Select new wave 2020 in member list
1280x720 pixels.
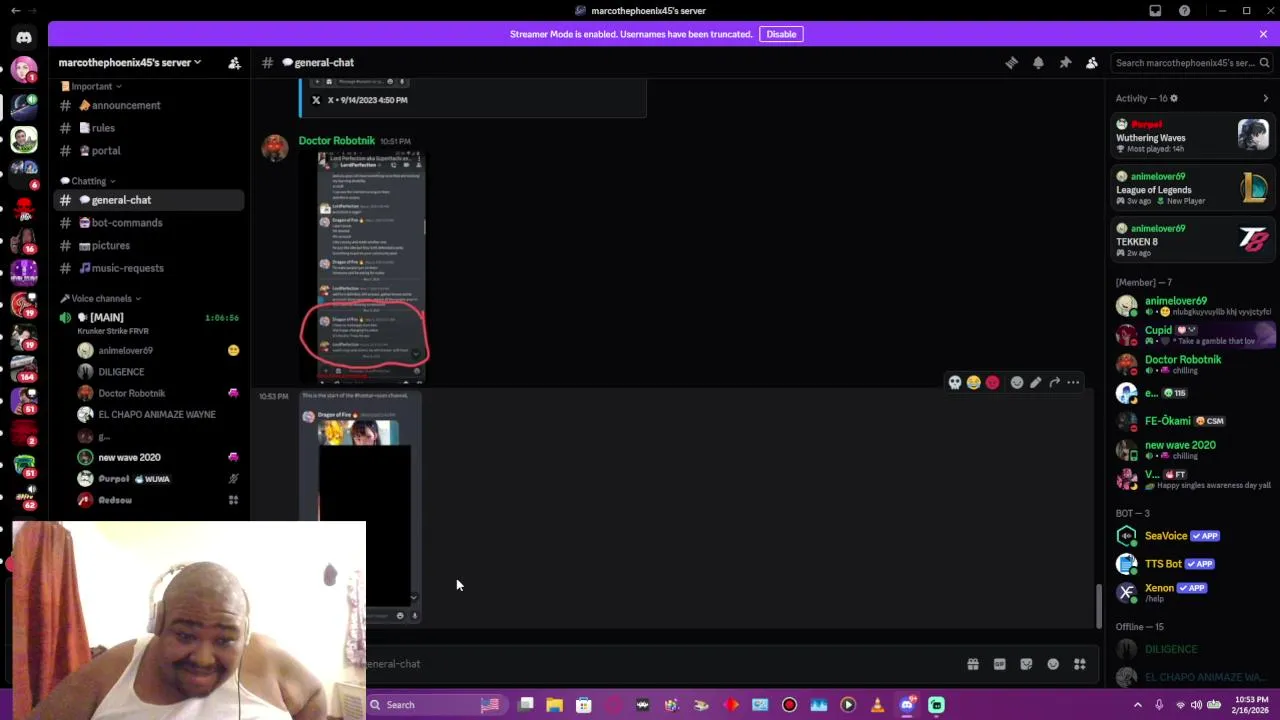pyautogui.click(x=1193, y=450)
